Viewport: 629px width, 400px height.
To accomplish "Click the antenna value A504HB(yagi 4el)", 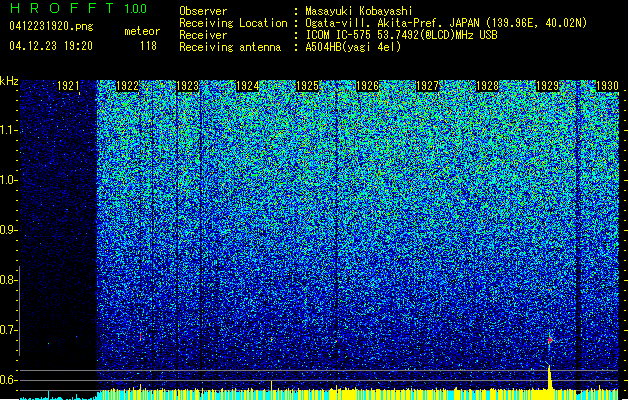I will coord(353,47).
